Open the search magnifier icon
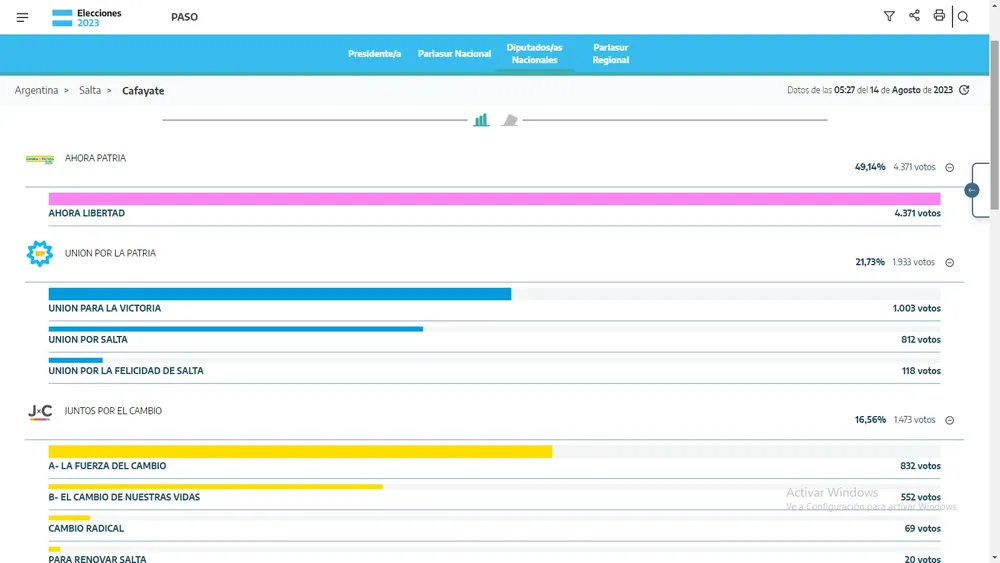The height and width of the screenshot is (563, 1000). (964, 17)
